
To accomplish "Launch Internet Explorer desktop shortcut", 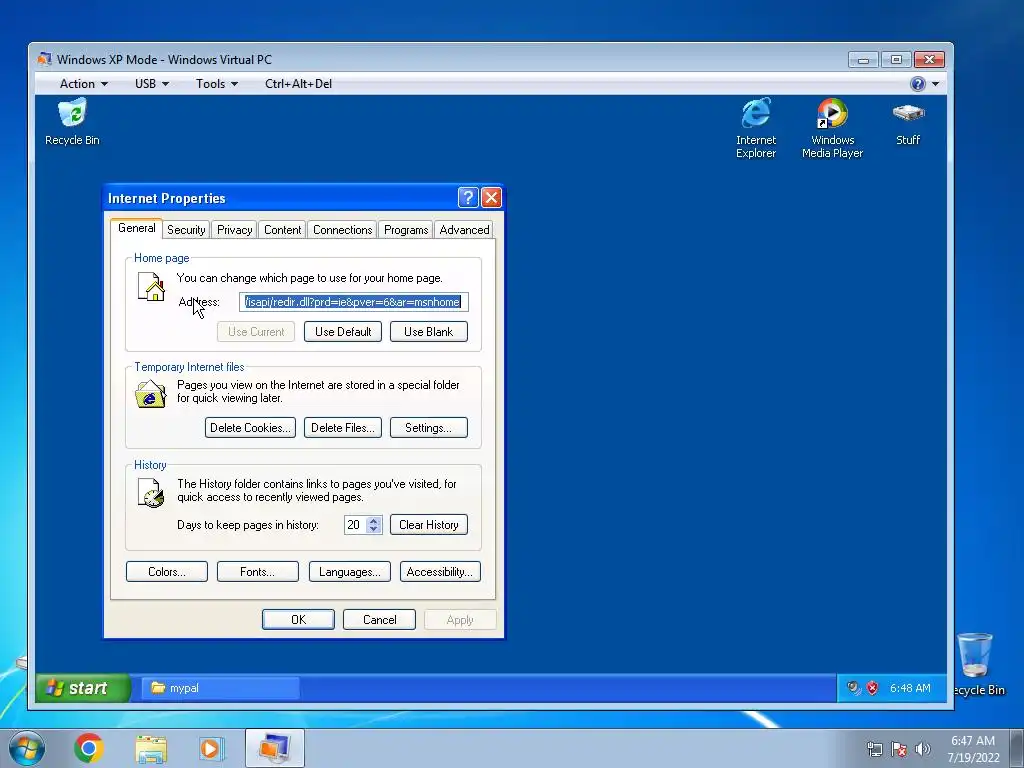I will pyautogui.click(x=756, y=128).
